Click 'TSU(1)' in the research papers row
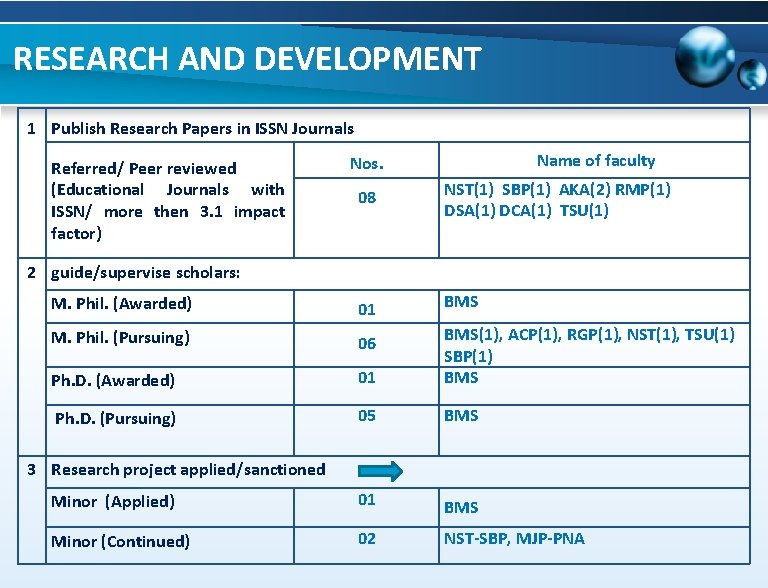The image size is (768, 588). (584, 211)
